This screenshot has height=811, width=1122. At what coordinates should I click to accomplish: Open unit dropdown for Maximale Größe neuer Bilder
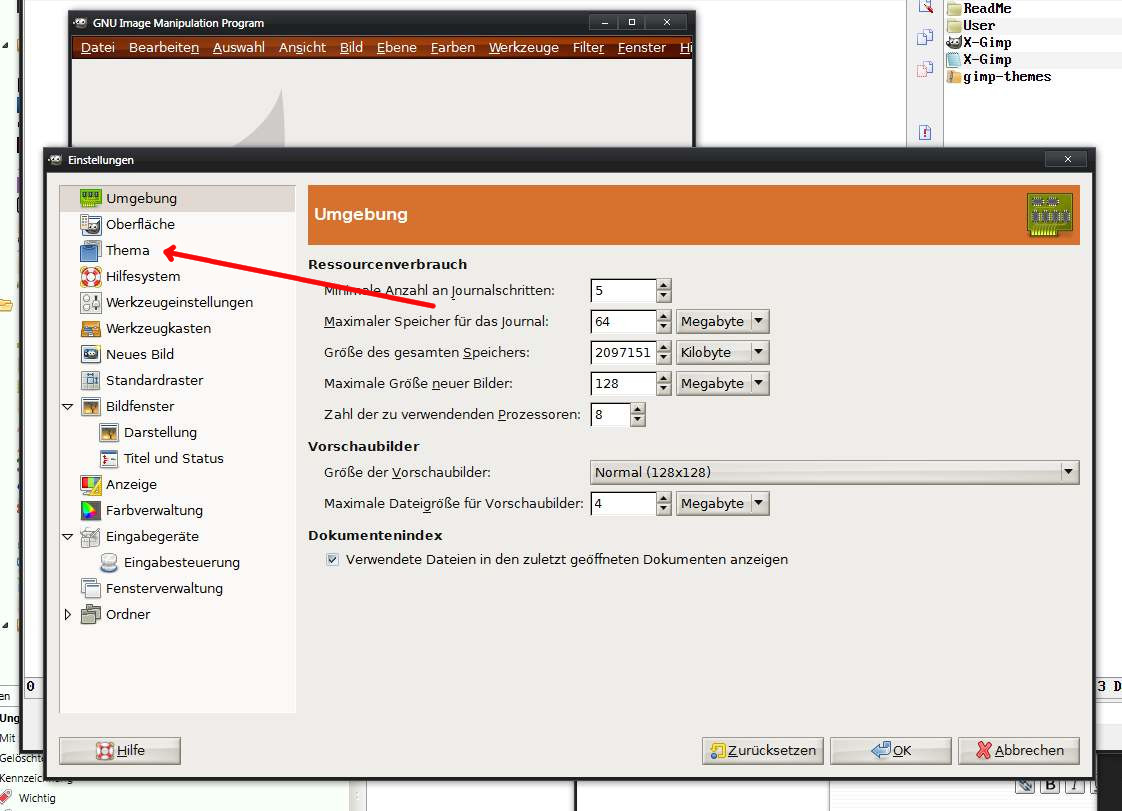tap(723, 384)
